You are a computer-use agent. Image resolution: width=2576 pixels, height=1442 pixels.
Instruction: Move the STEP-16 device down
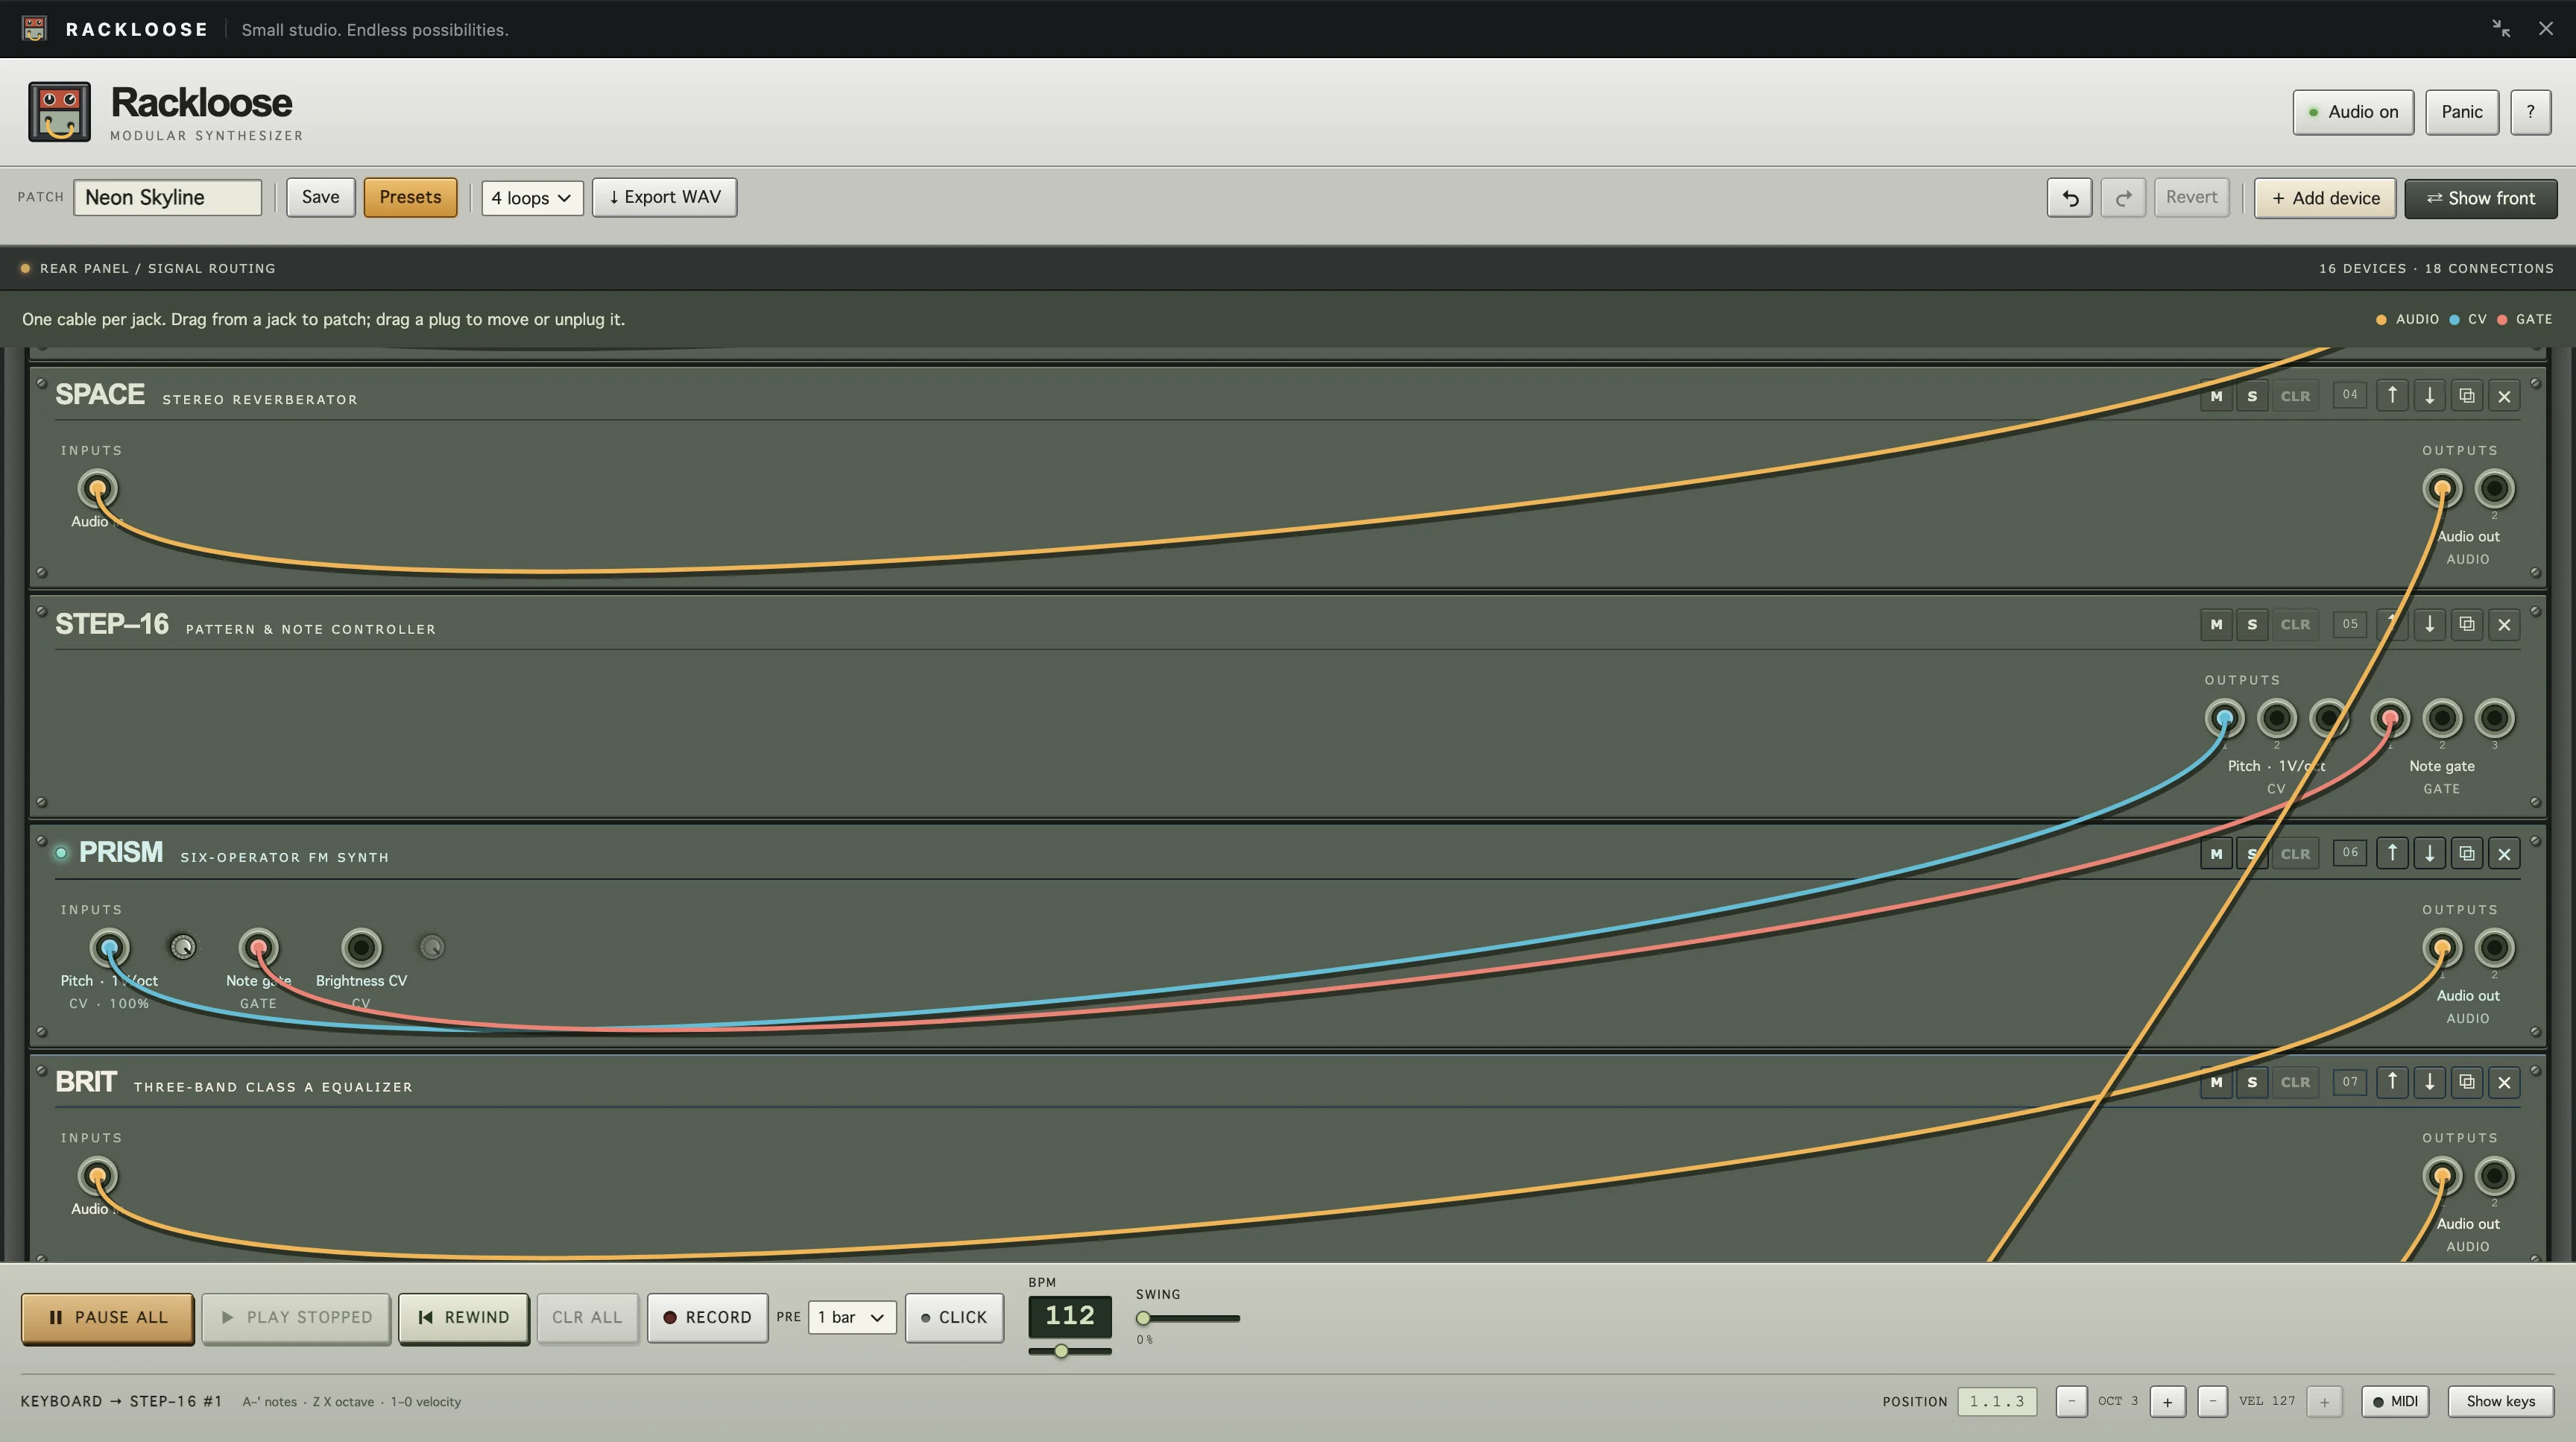click(x=2429, y=625)
